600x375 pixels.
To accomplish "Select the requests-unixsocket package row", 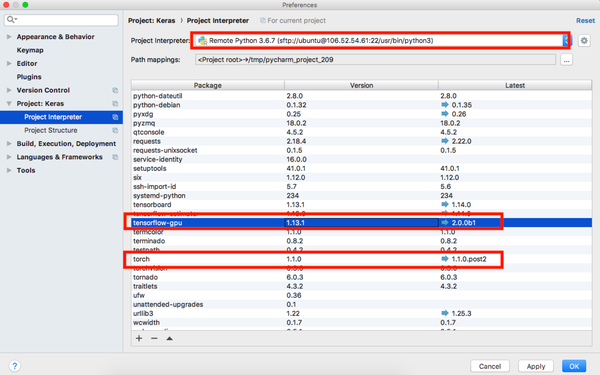I will pyautogui.click(x=362, y=150).
